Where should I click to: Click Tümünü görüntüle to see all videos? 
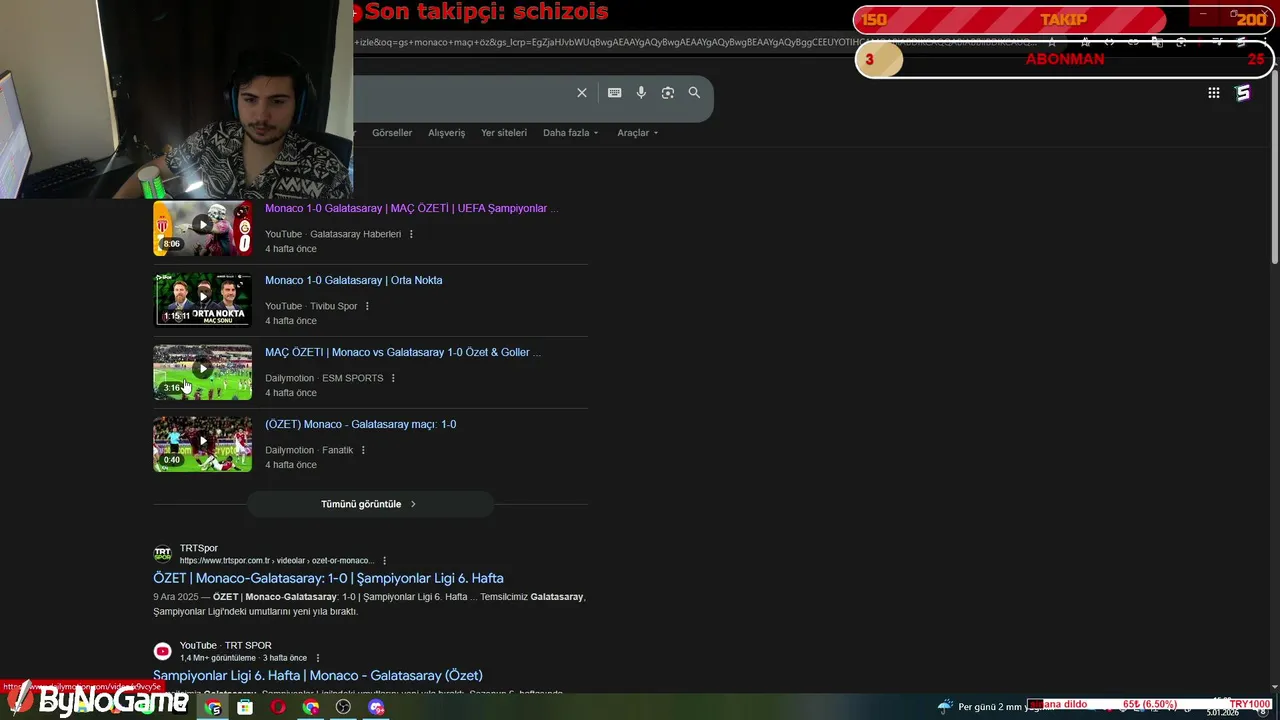370,504
